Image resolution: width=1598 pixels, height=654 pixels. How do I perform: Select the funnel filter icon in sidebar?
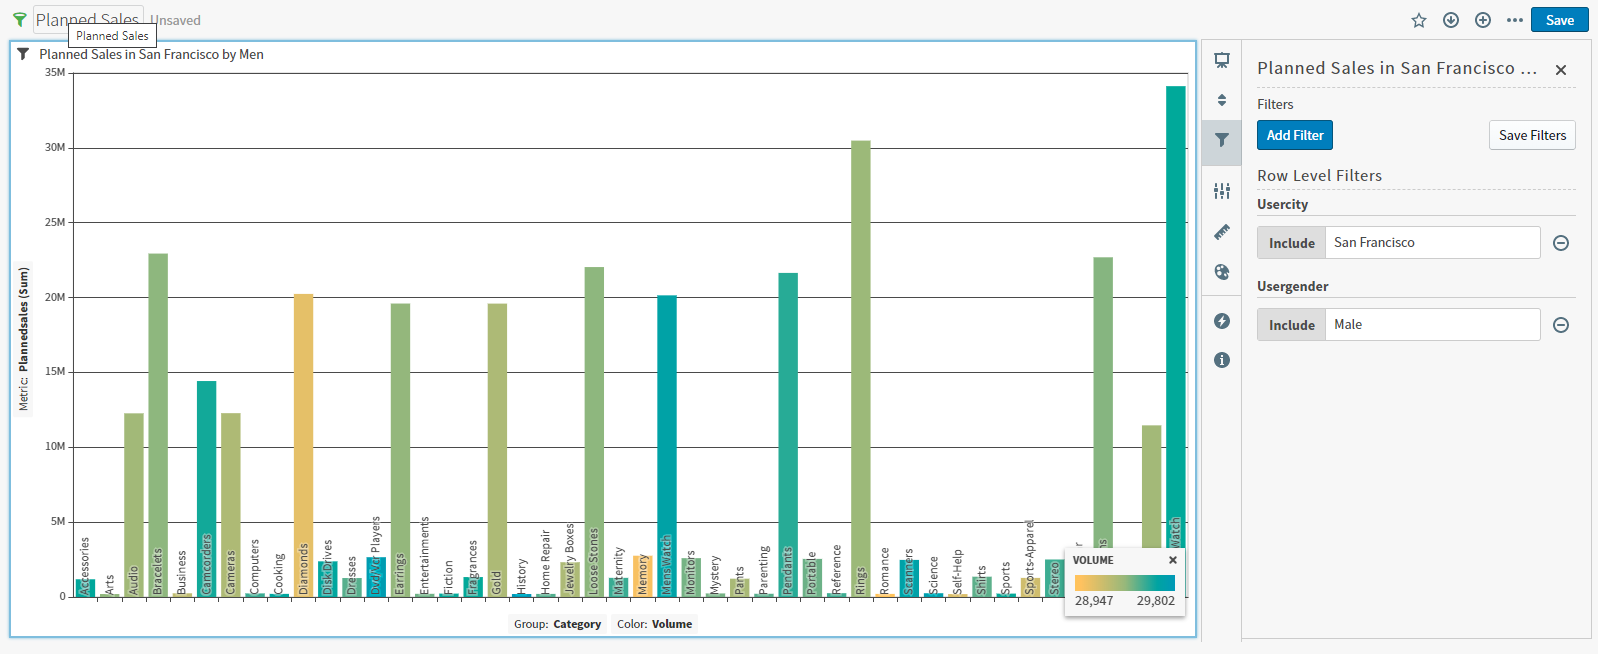point(1221,140)
